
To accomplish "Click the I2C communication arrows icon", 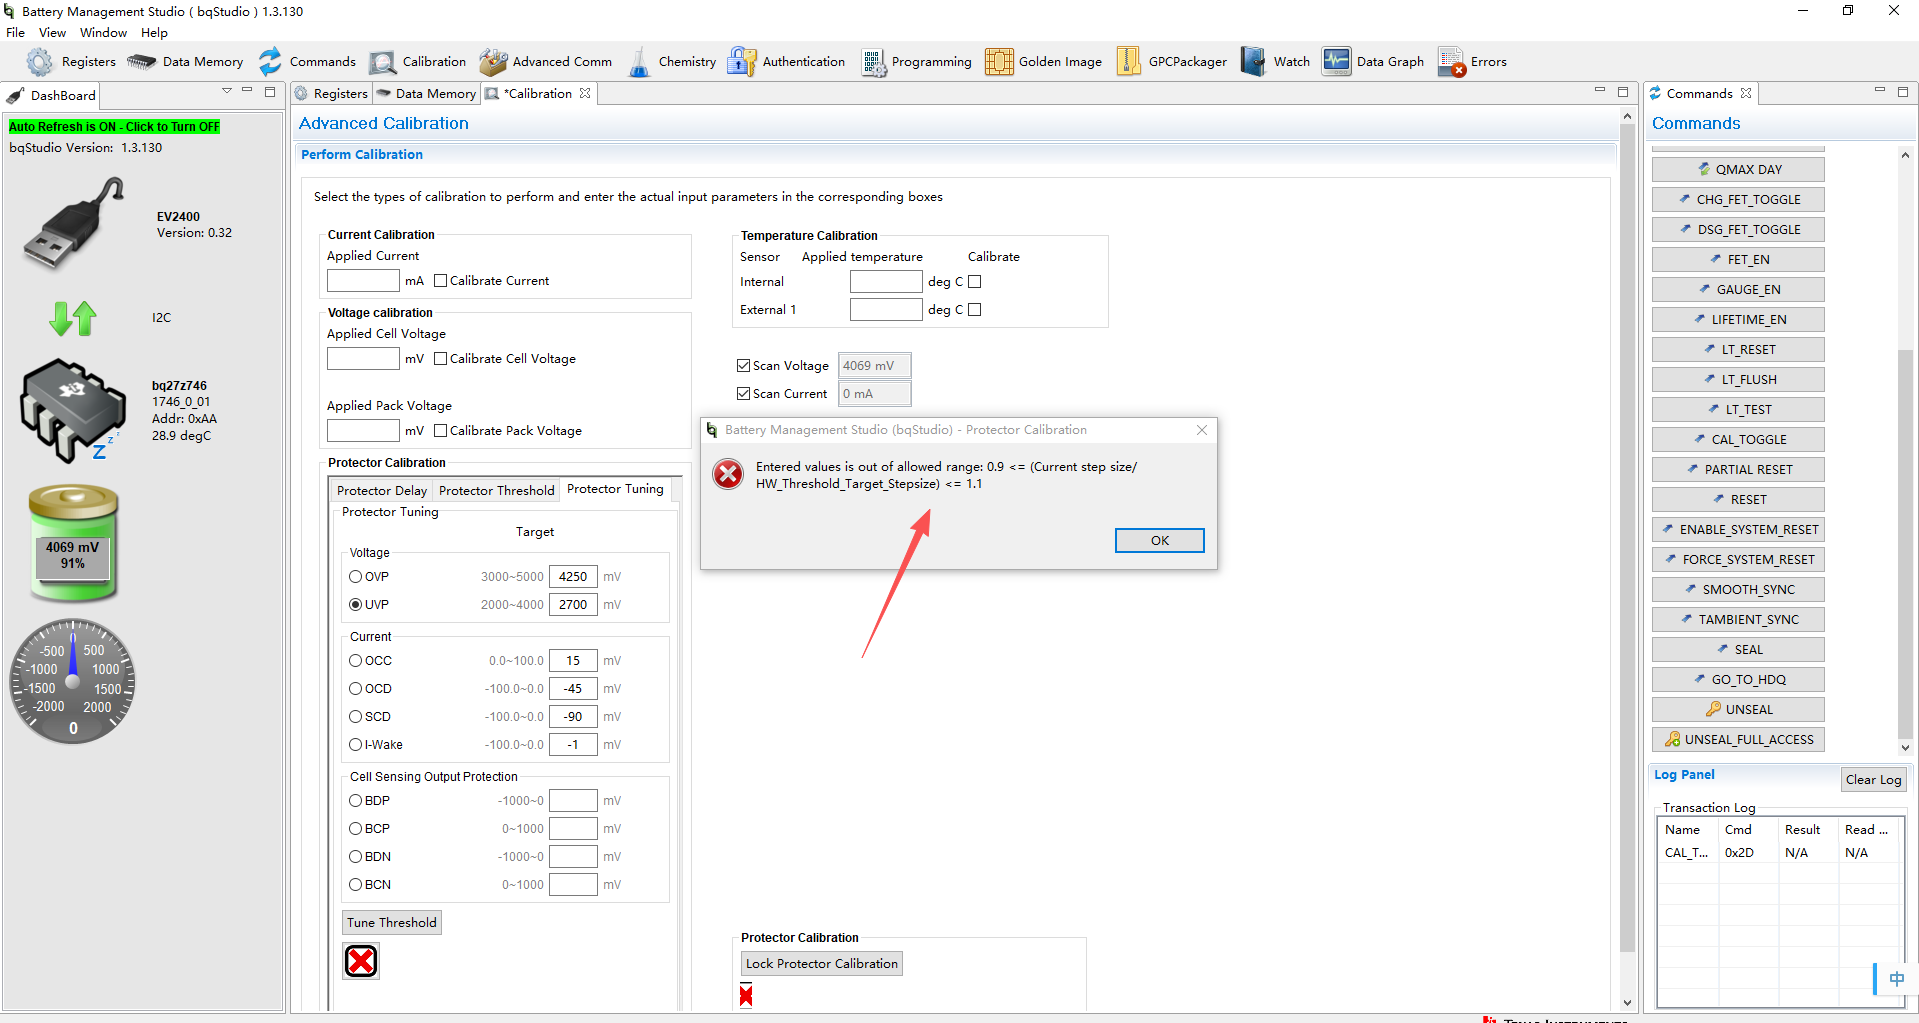I will pyautogui.click(x=73, y=318).
